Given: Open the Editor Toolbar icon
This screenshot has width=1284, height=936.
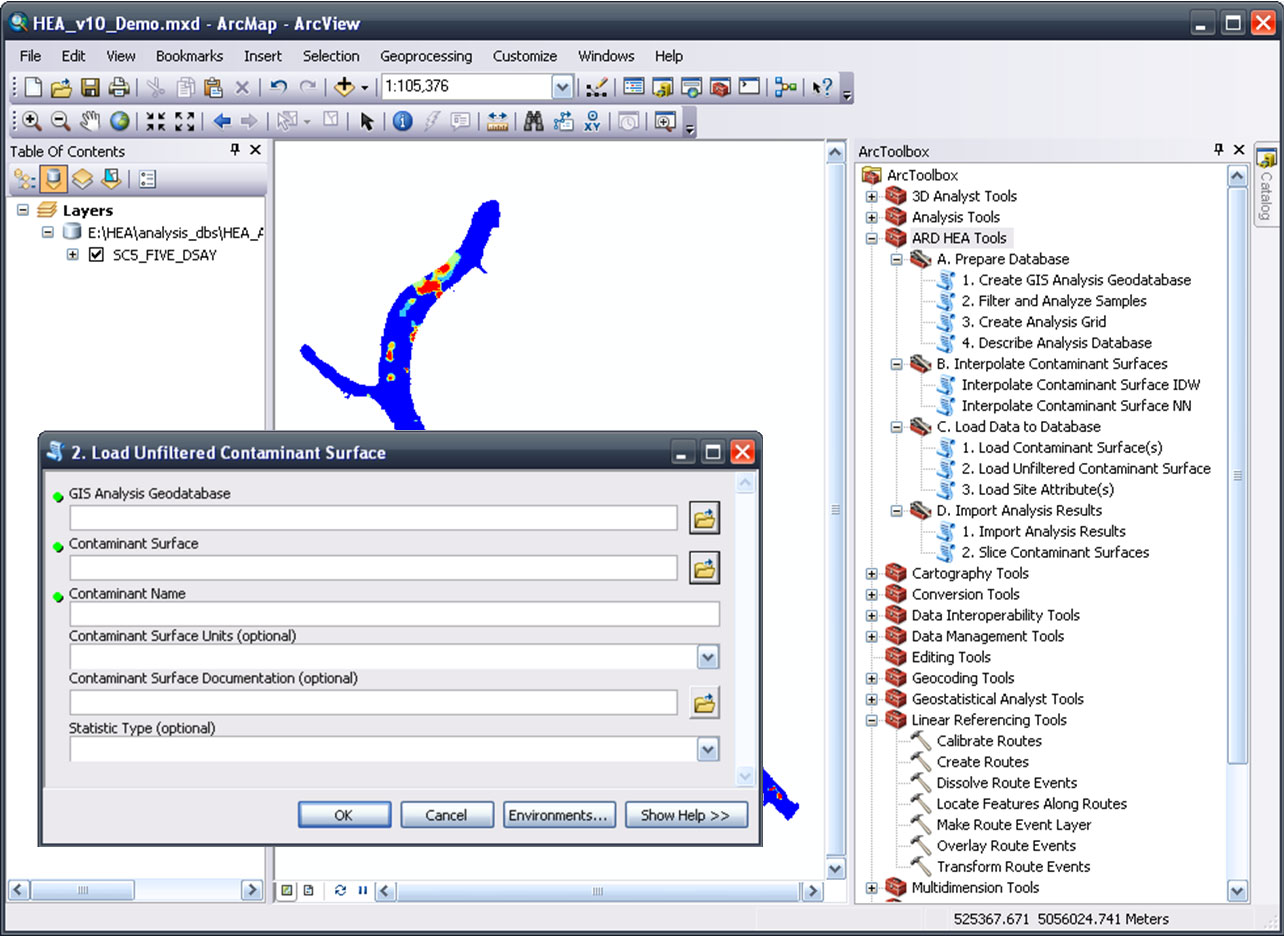Looking at the screenshot, I should click(x=597, y=87).
